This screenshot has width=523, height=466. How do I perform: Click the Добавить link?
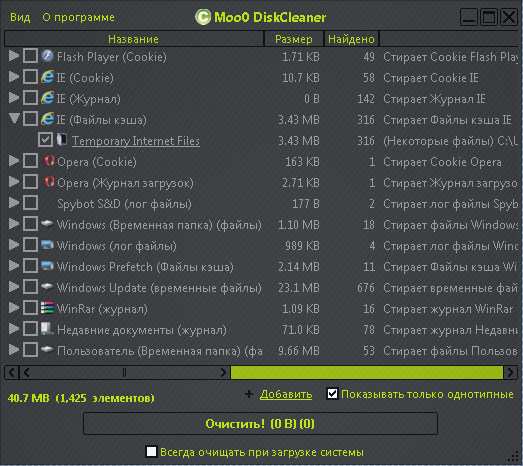point(286,394)
